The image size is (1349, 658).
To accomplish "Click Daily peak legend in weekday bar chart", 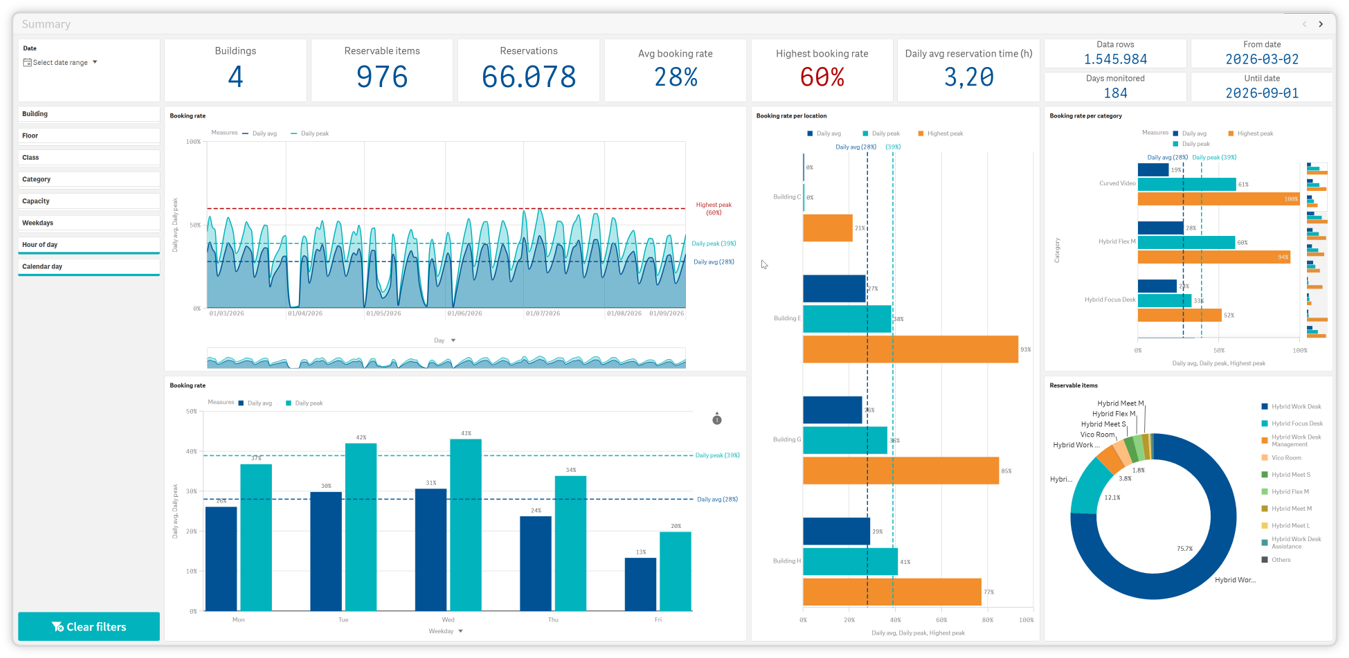I will tap(304, 403).
